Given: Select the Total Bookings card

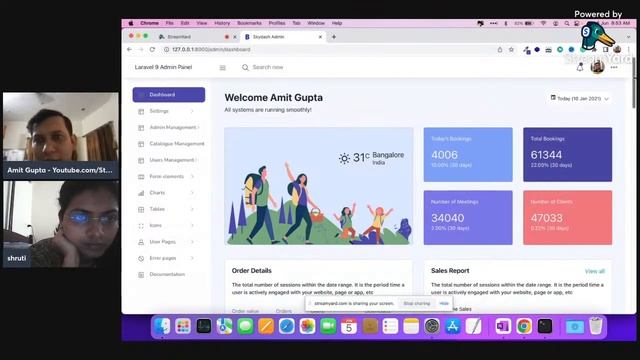Looking at the screenshot, I should [x=567, y=155].
